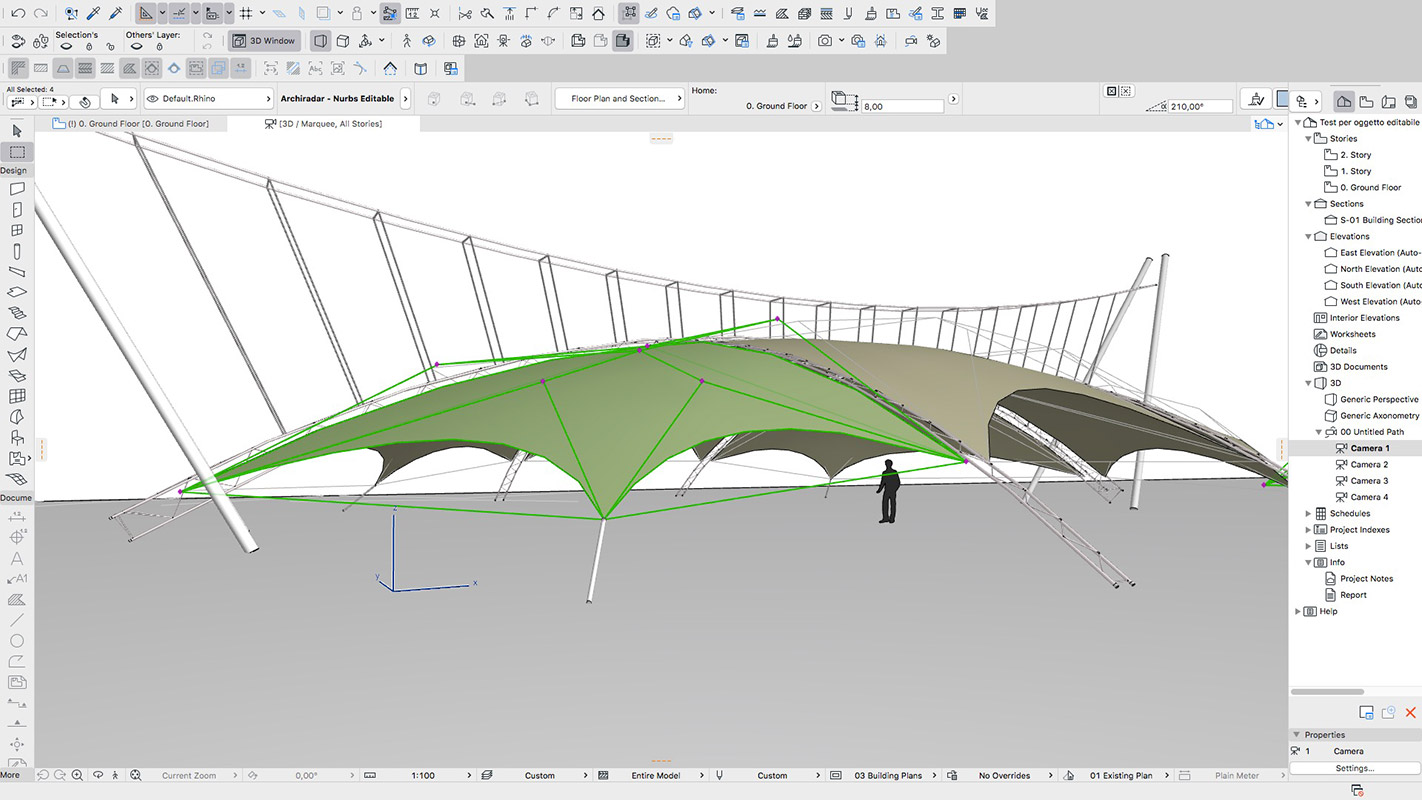Toggle the Suspend Groups icon
Image resolution: width=1422 pixels, height=800 pixels.
(x=390, y=14)
